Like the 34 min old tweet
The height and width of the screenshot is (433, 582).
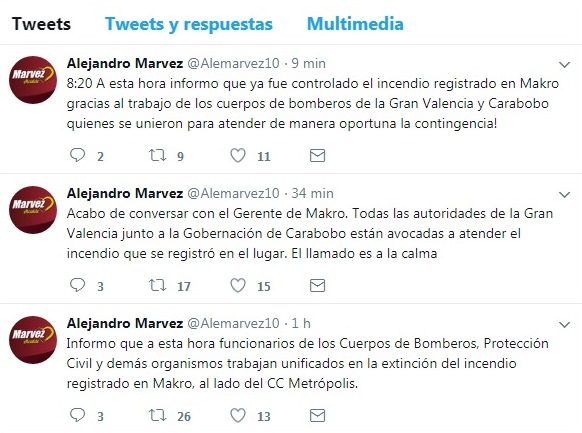238,285
